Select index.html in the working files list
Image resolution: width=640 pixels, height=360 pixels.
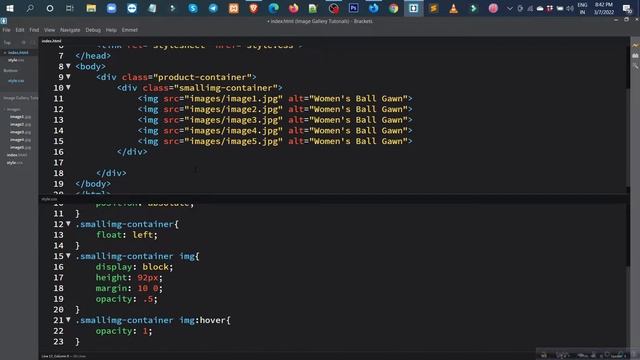18,53
